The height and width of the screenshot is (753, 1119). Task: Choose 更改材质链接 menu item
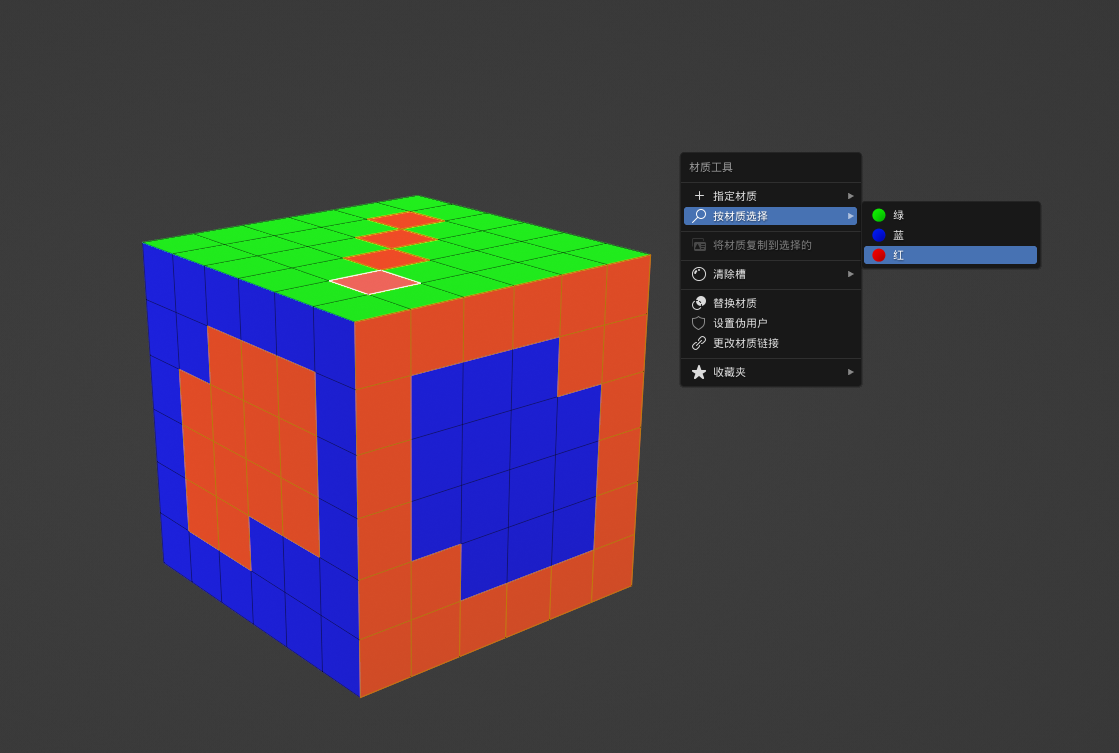pos(771,343)
